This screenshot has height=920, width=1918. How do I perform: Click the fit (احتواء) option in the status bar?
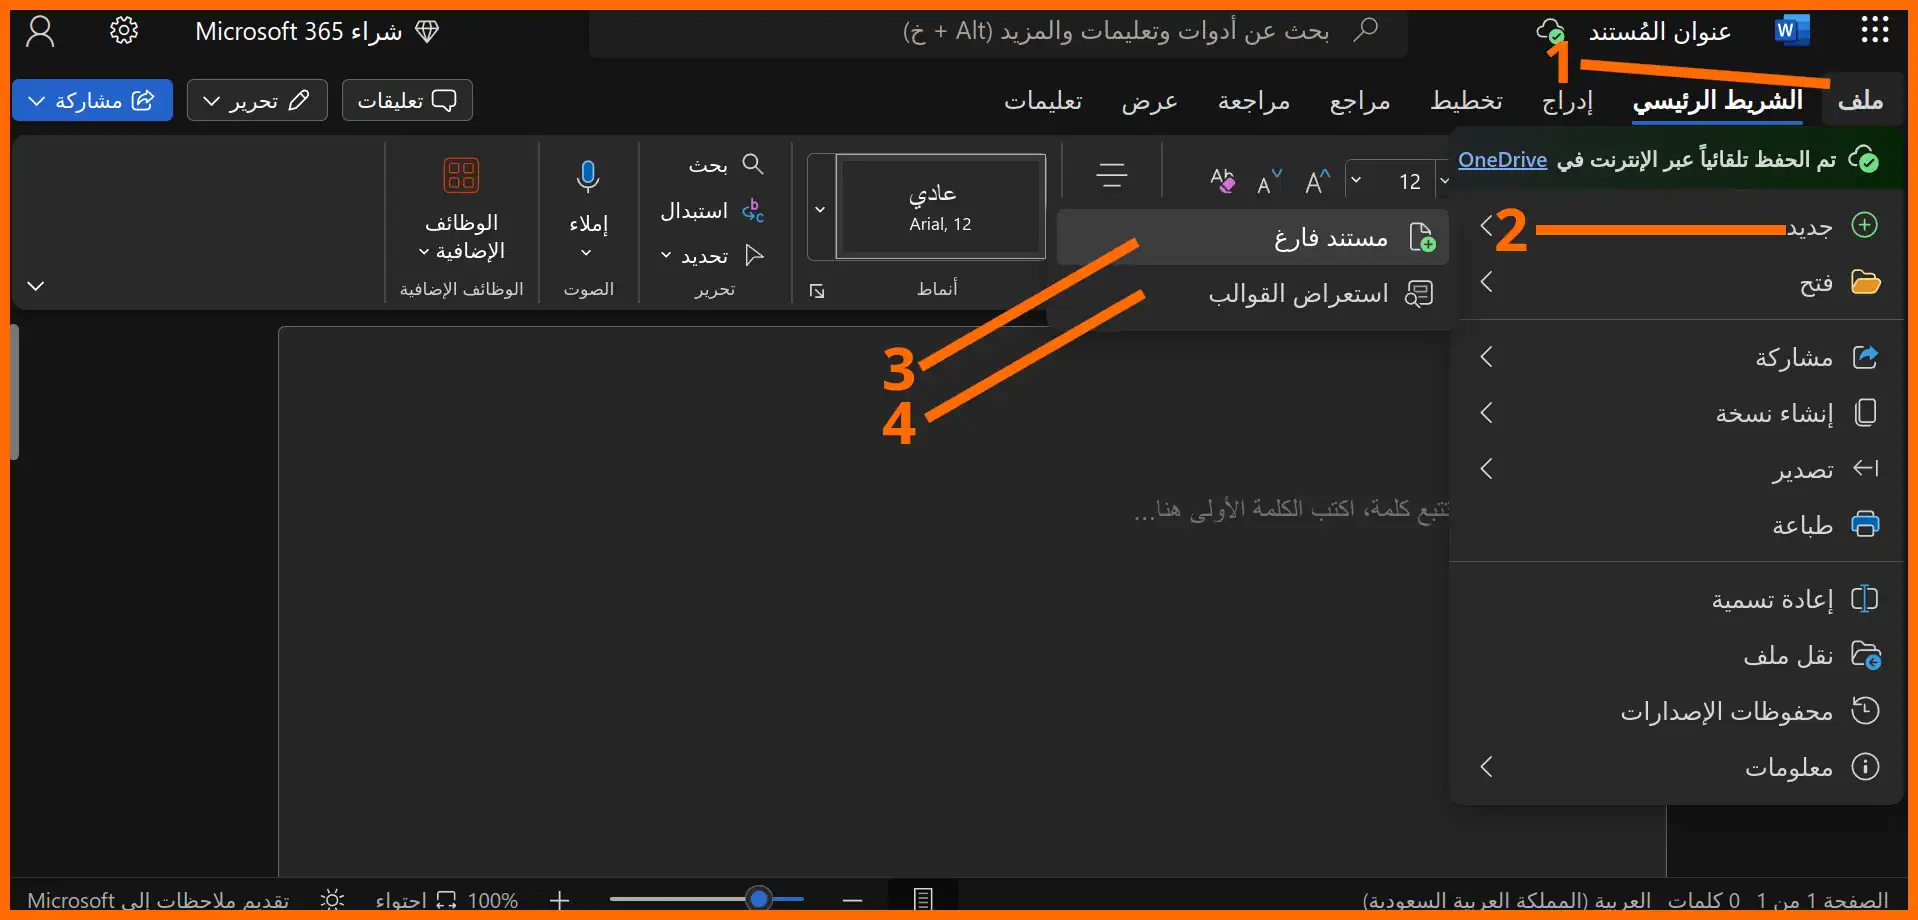click(415, 901)
